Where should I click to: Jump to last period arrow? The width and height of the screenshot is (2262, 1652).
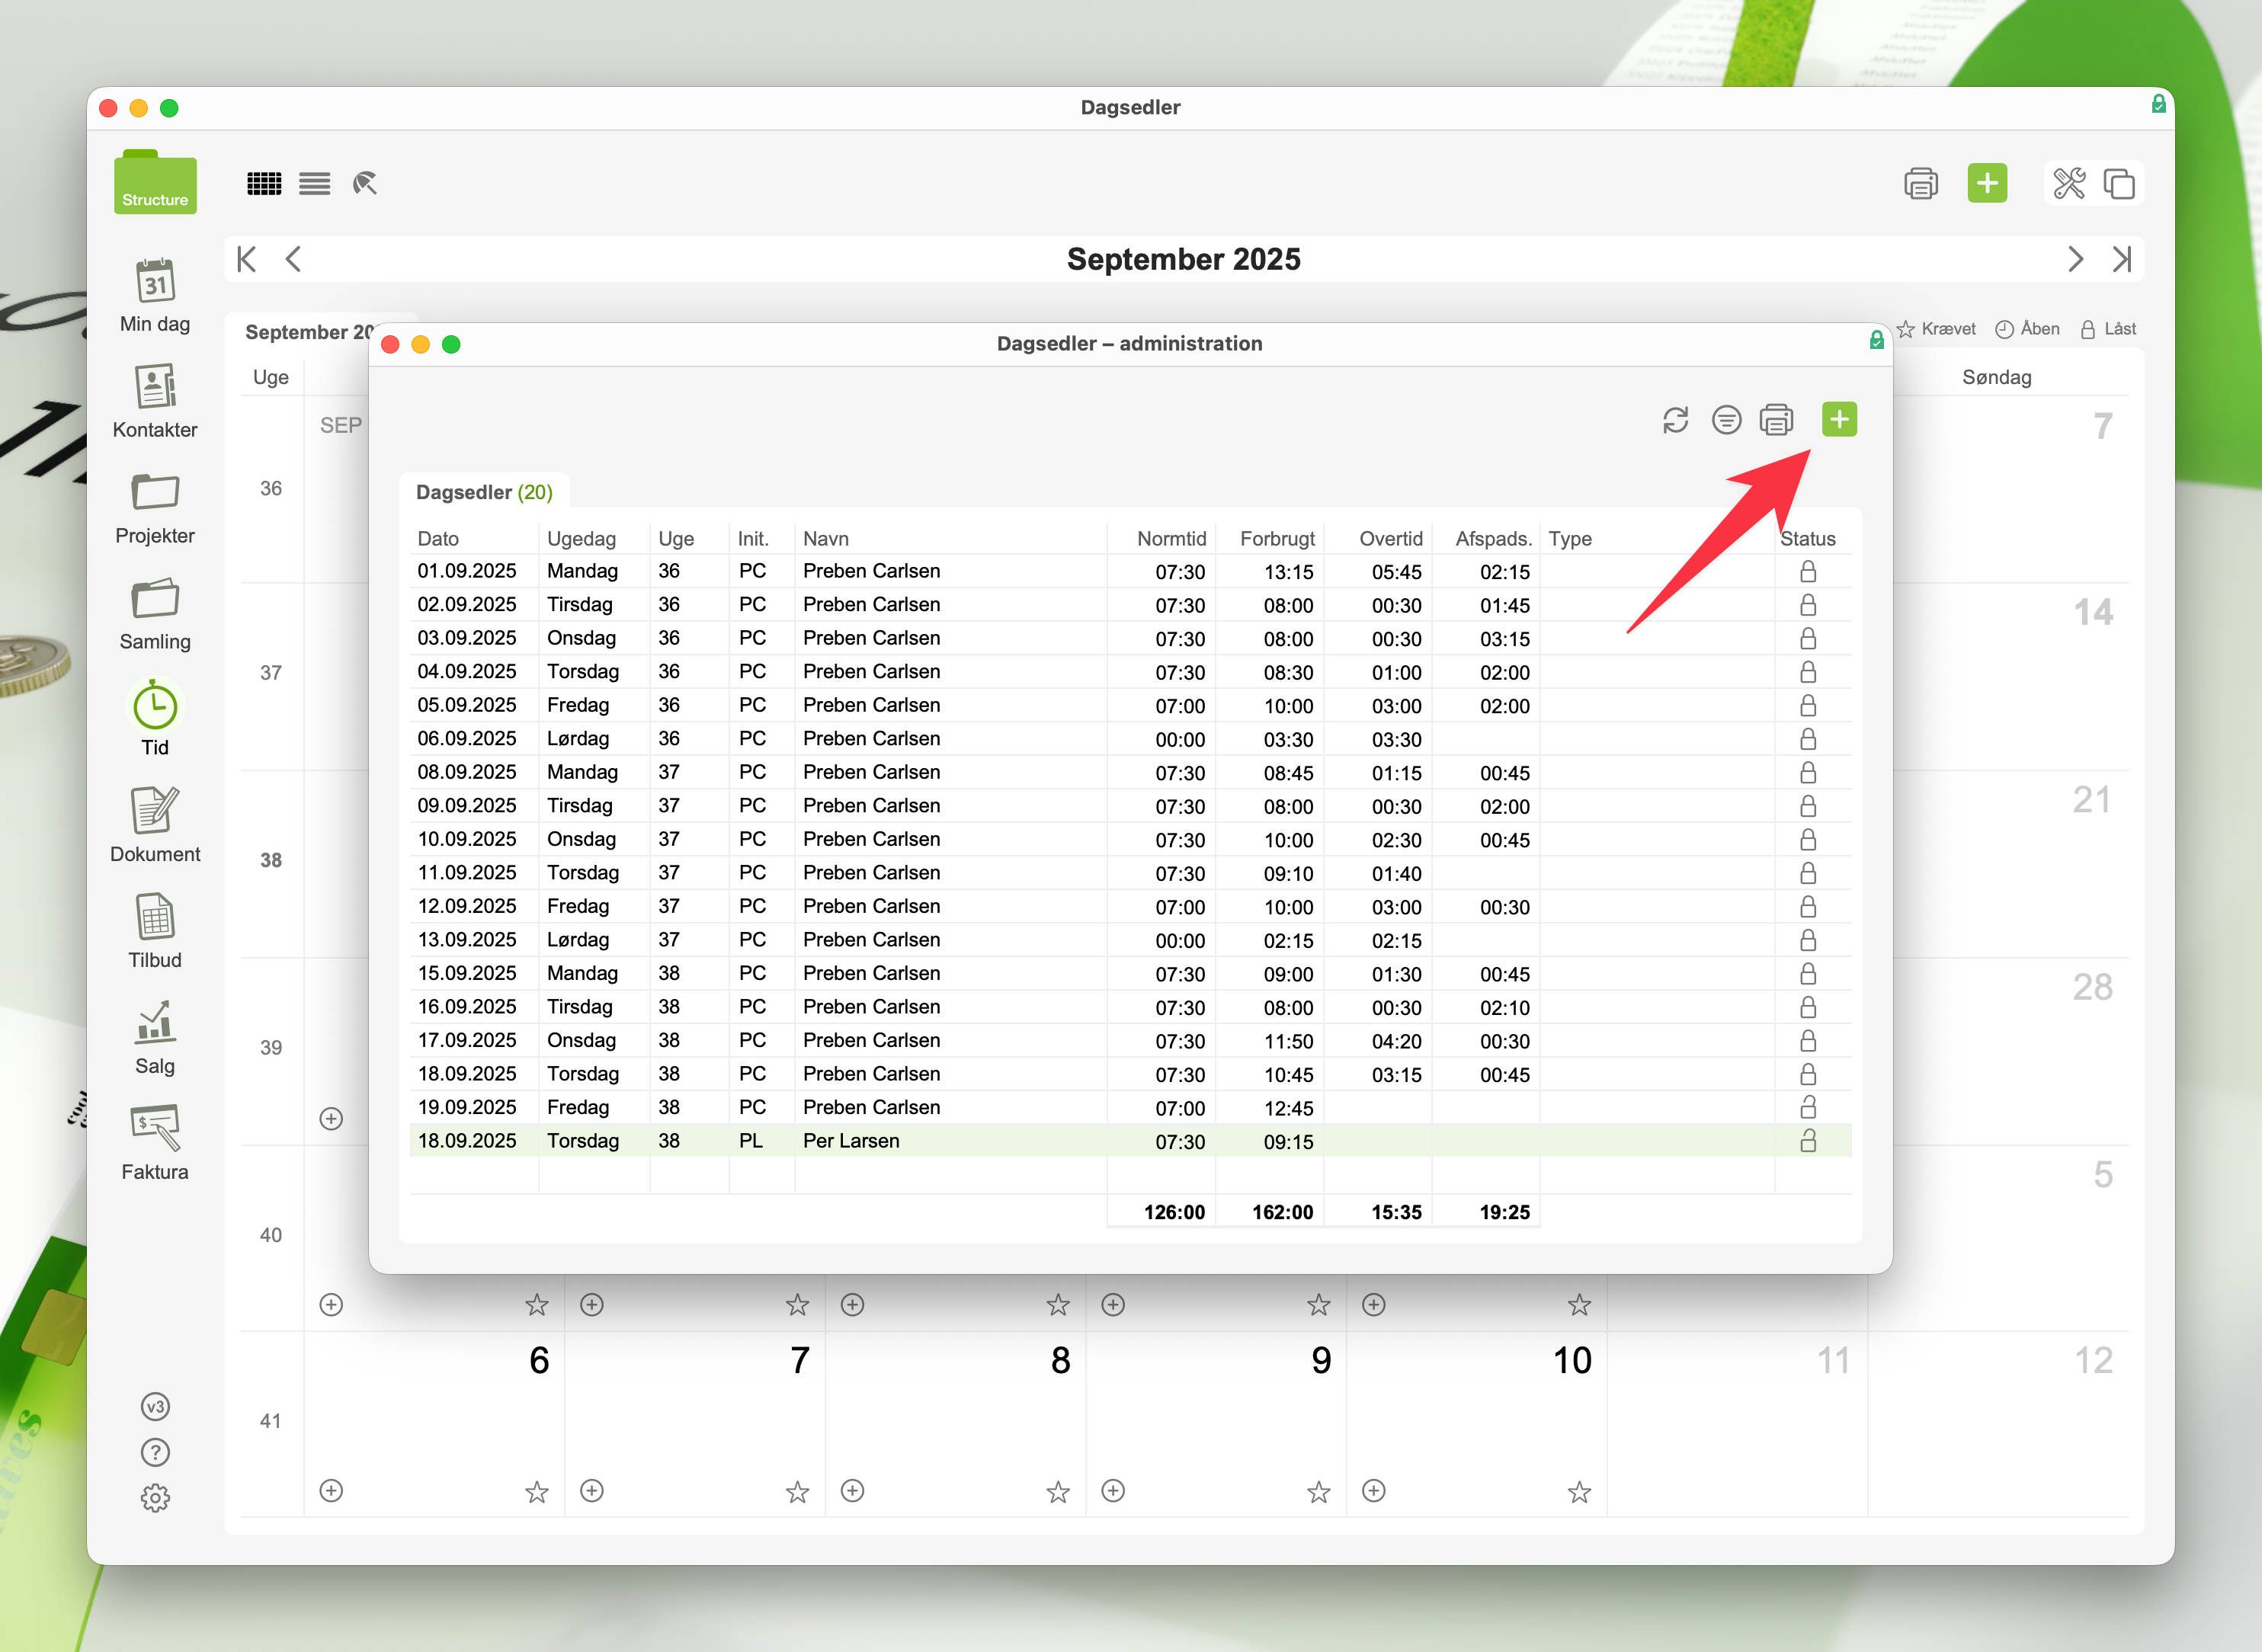(2121, 260)
